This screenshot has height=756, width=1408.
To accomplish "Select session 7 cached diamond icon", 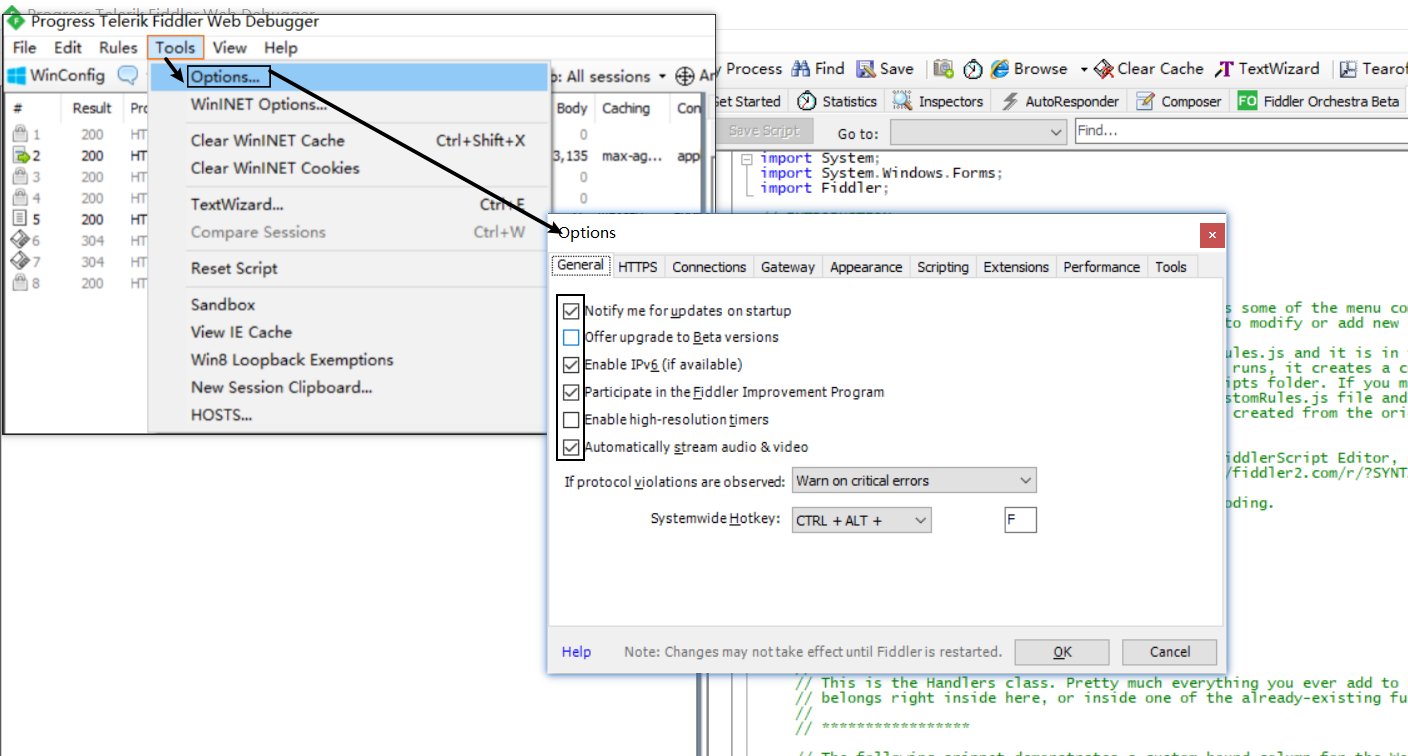I will [20, 261].
